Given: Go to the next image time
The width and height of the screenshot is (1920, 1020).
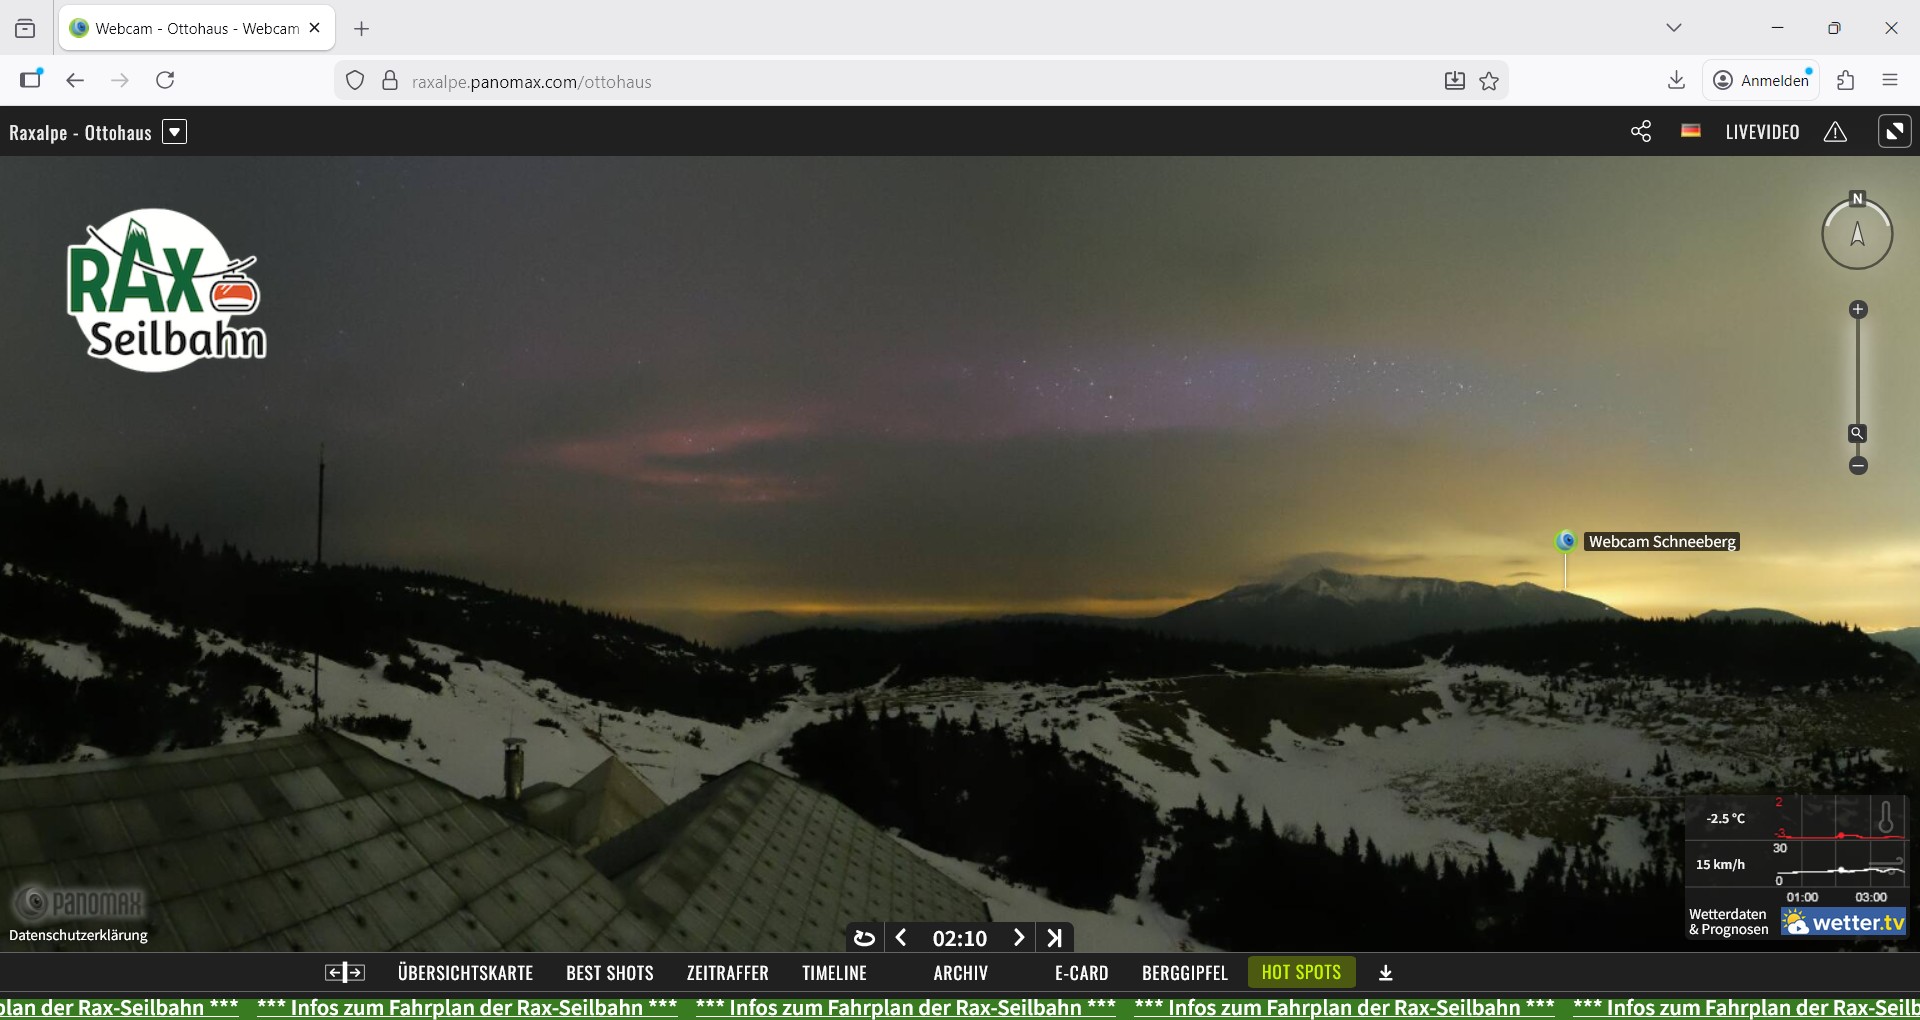Looking at the screenshot, I should [1018, 938].
